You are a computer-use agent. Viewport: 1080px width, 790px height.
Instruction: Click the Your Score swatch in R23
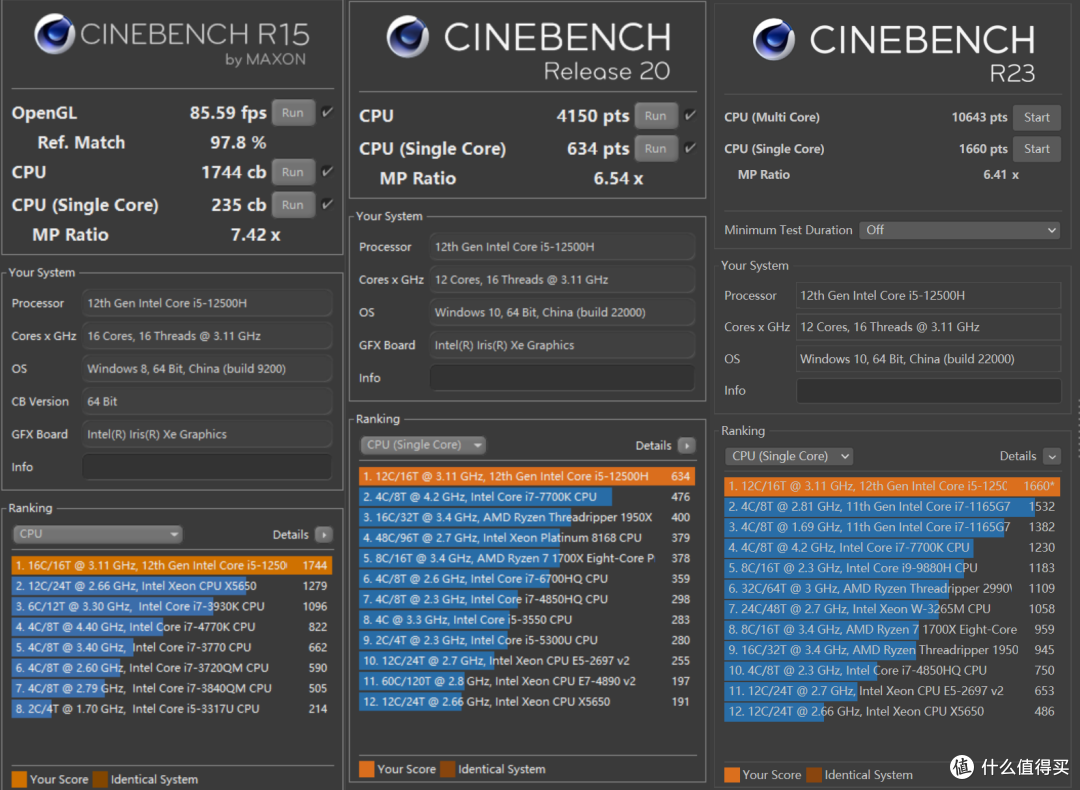coord(731,775)
